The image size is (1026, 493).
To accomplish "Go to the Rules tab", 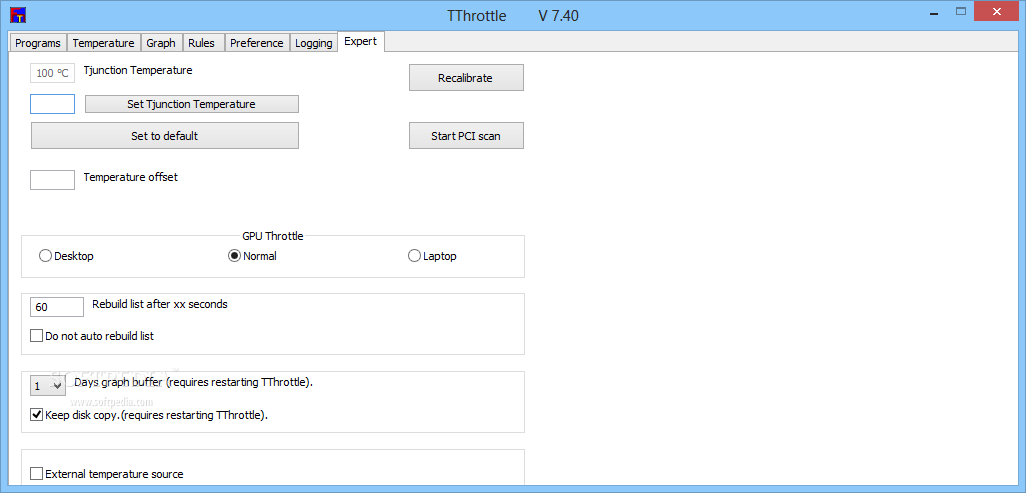I will pos(202,43).
